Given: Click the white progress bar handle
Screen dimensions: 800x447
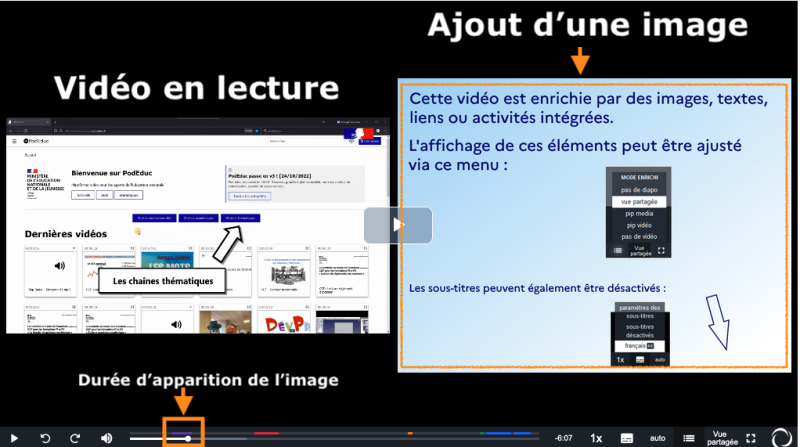Looking at the screenshot, I should tap(188, 438).
